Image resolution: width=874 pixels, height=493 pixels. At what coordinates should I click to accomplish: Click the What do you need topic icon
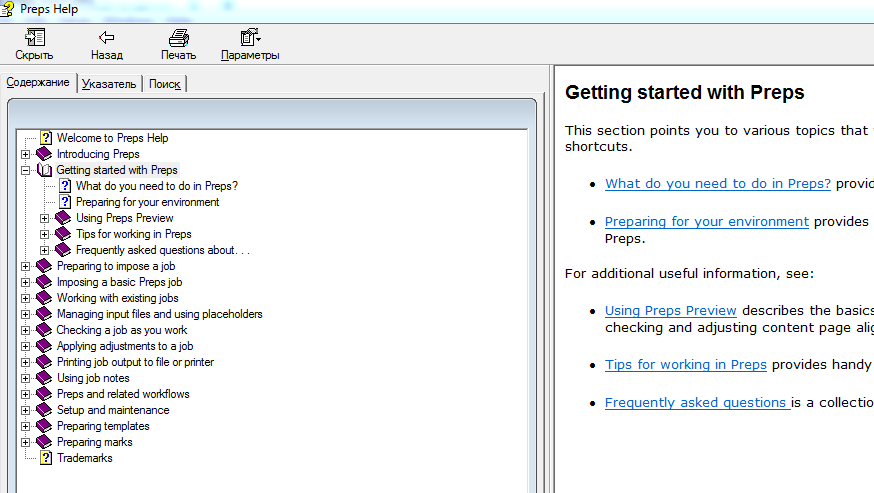pos(65,186)
